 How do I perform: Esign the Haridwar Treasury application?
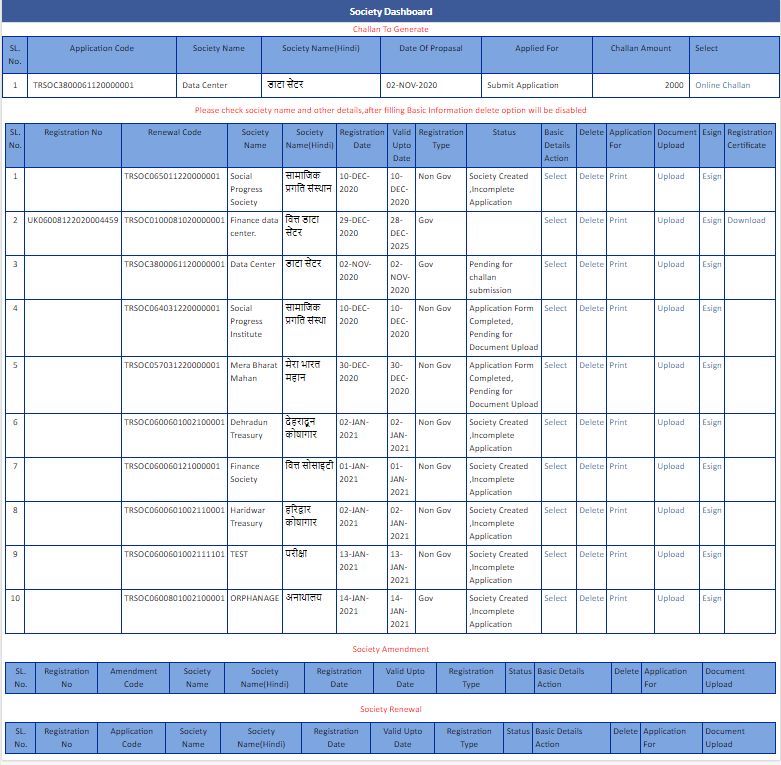click(712, 510)
